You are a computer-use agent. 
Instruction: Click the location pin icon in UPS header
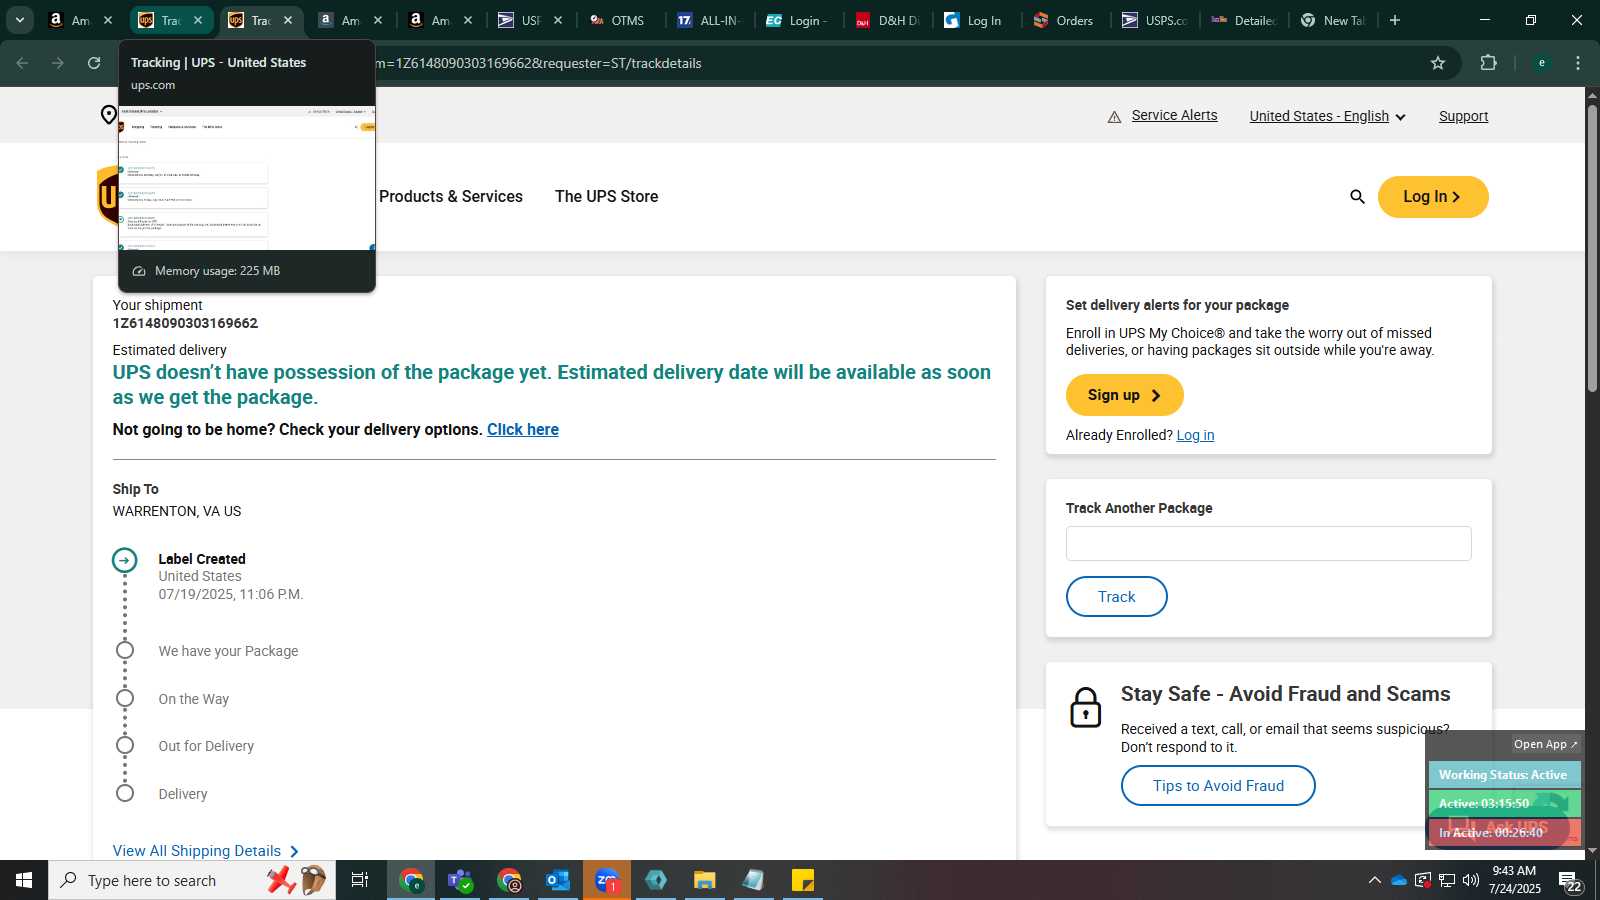108,115
